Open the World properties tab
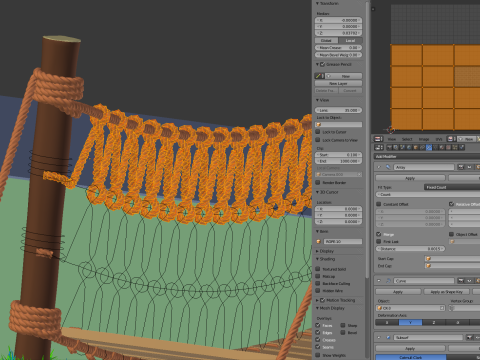 (x=409, y=147)
